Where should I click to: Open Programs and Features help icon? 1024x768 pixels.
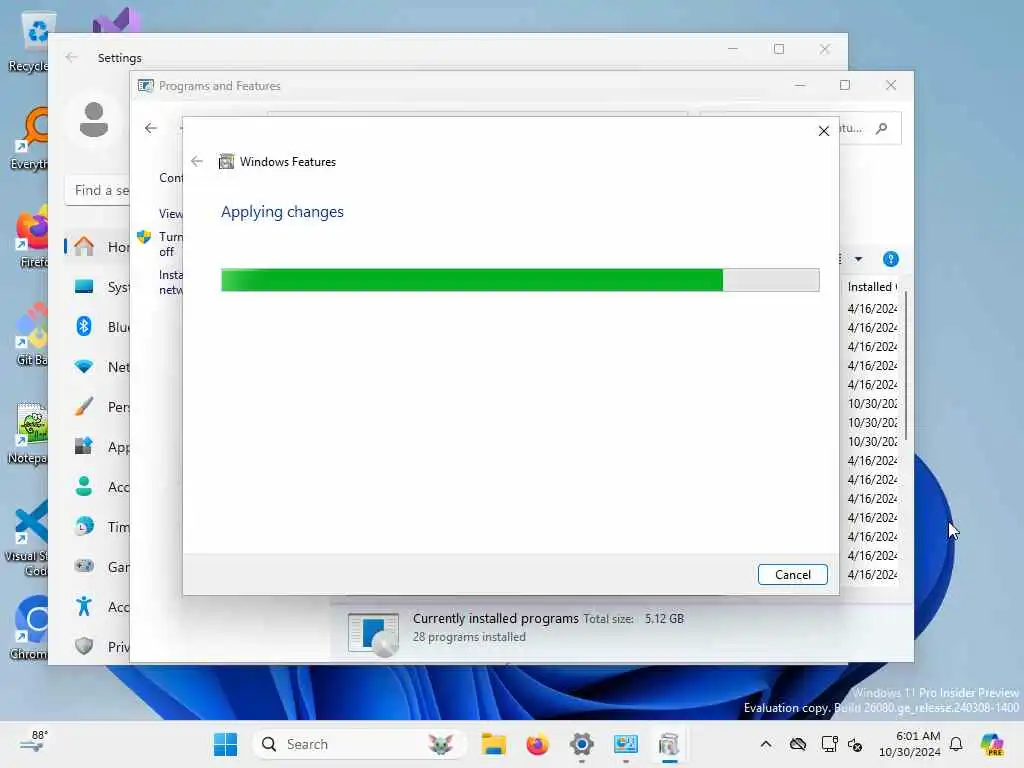point(890,259)
